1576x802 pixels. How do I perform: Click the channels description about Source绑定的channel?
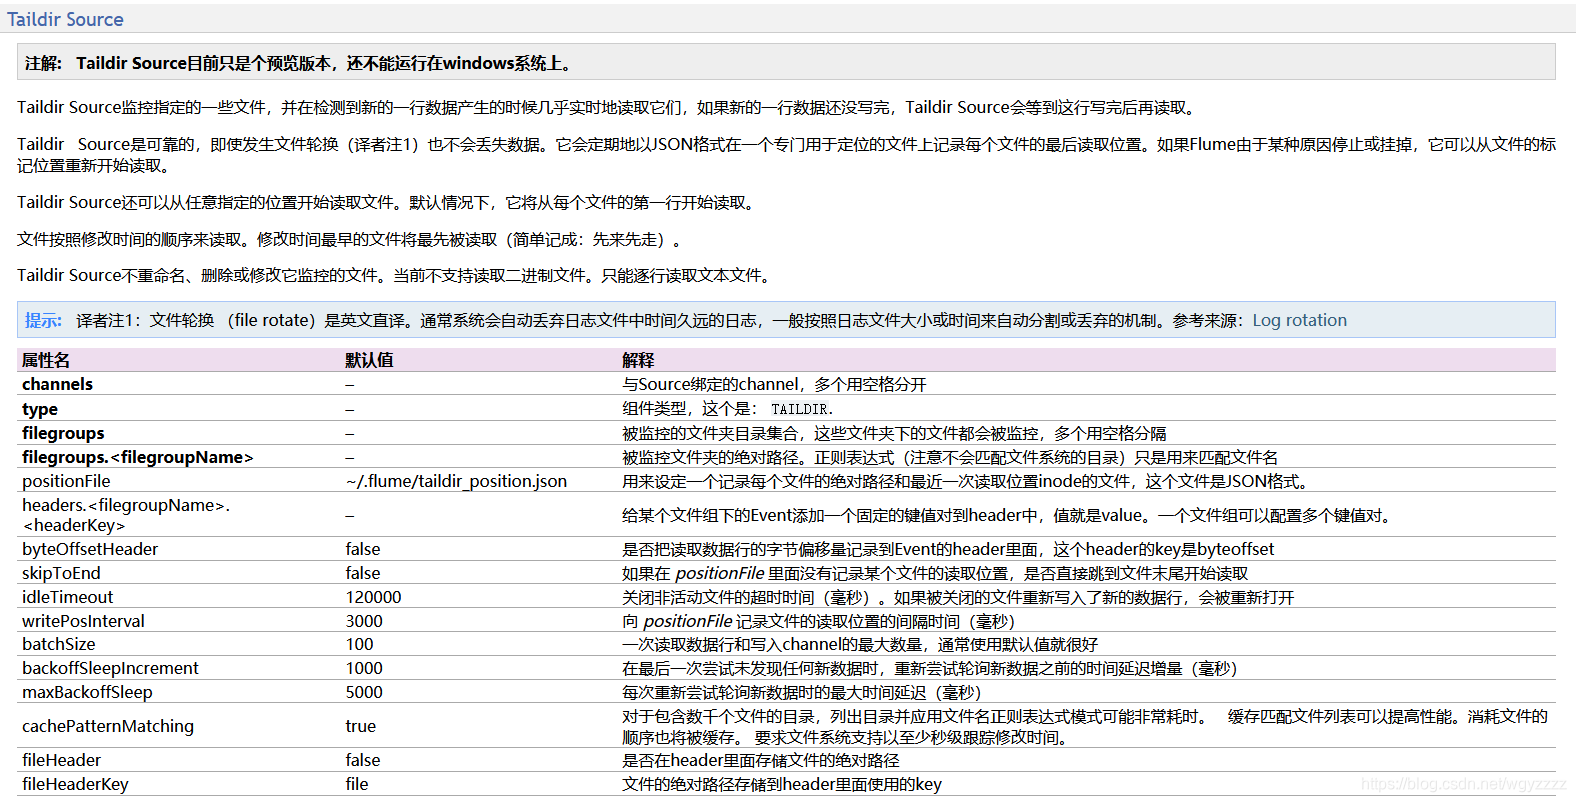coord(774,384)
